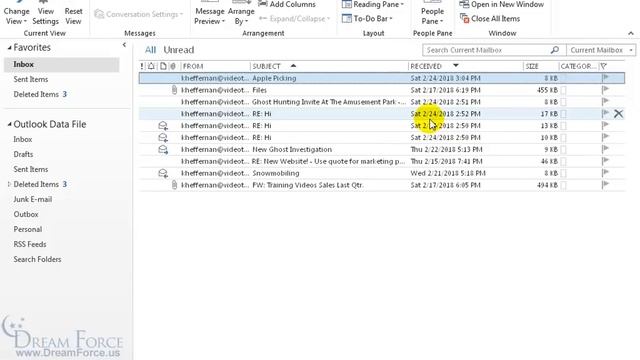This screenshot has height=360, width=640.
Task: Sort by Icon column header
Action: pos(163,66)
